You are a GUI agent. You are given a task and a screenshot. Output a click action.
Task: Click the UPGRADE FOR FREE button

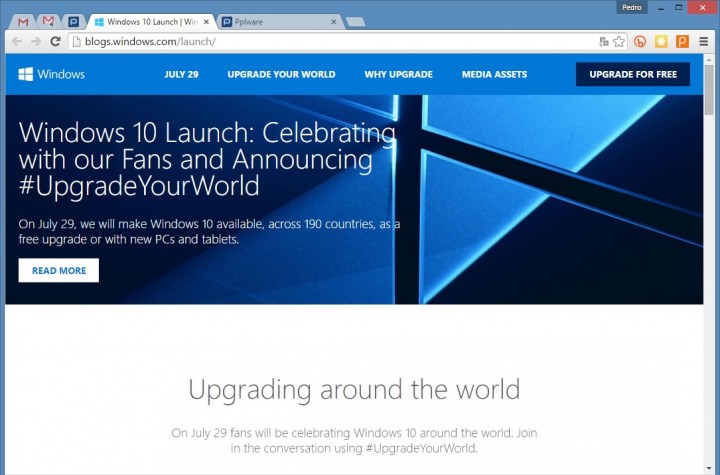[x=633, y=74]
